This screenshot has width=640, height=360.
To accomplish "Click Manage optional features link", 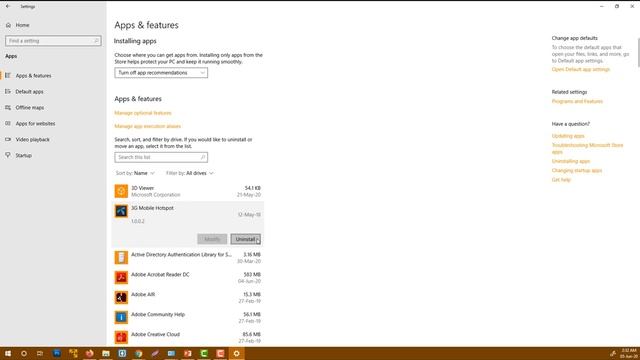I will [143, 113].
